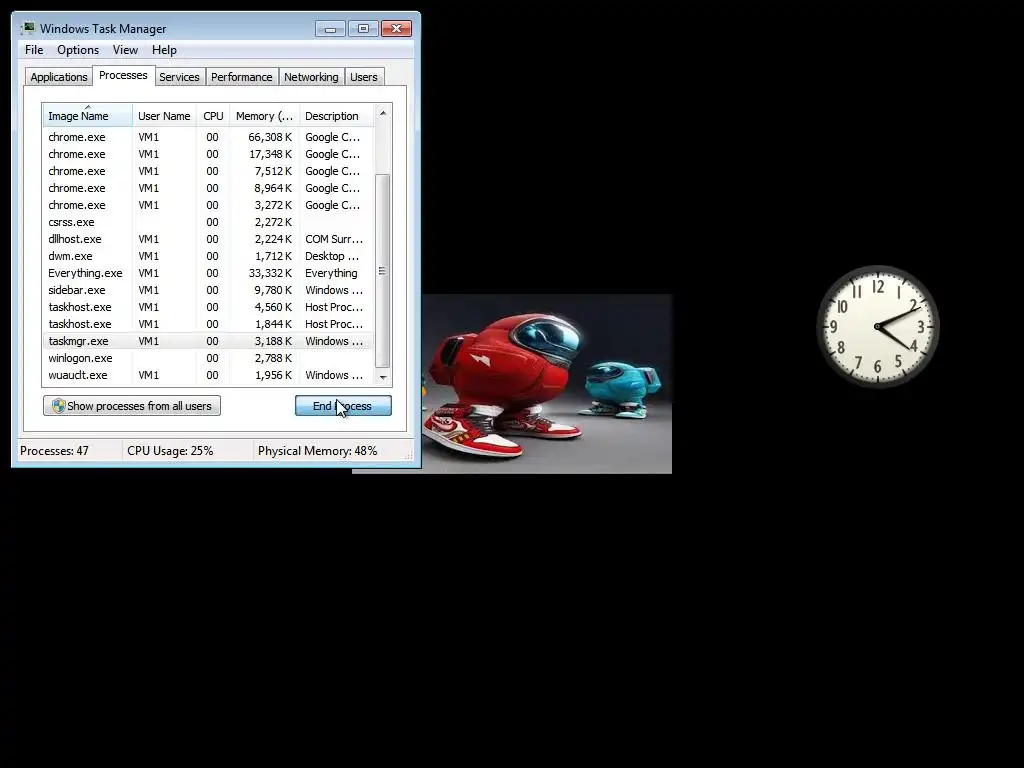The height and width of the screenshot is (768, 1024).
Task: Open the View menu
Action: (125, 50)
